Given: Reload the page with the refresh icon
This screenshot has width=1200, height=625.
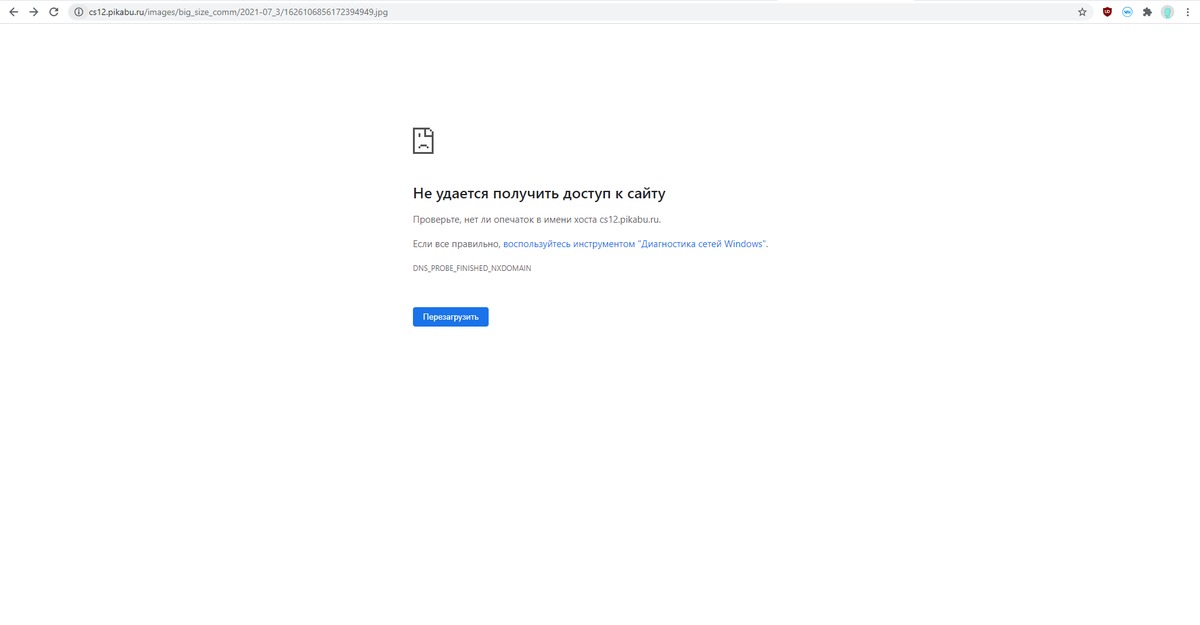Looking at the screenshot, I should pyautogui.click(x=55, y=12).
